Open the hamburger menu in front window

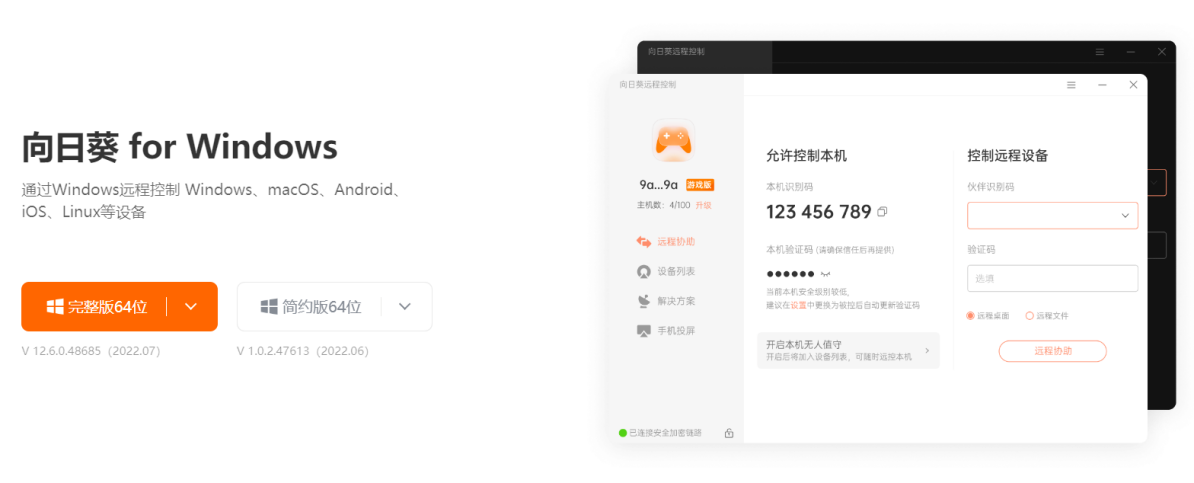[1071, 85]
